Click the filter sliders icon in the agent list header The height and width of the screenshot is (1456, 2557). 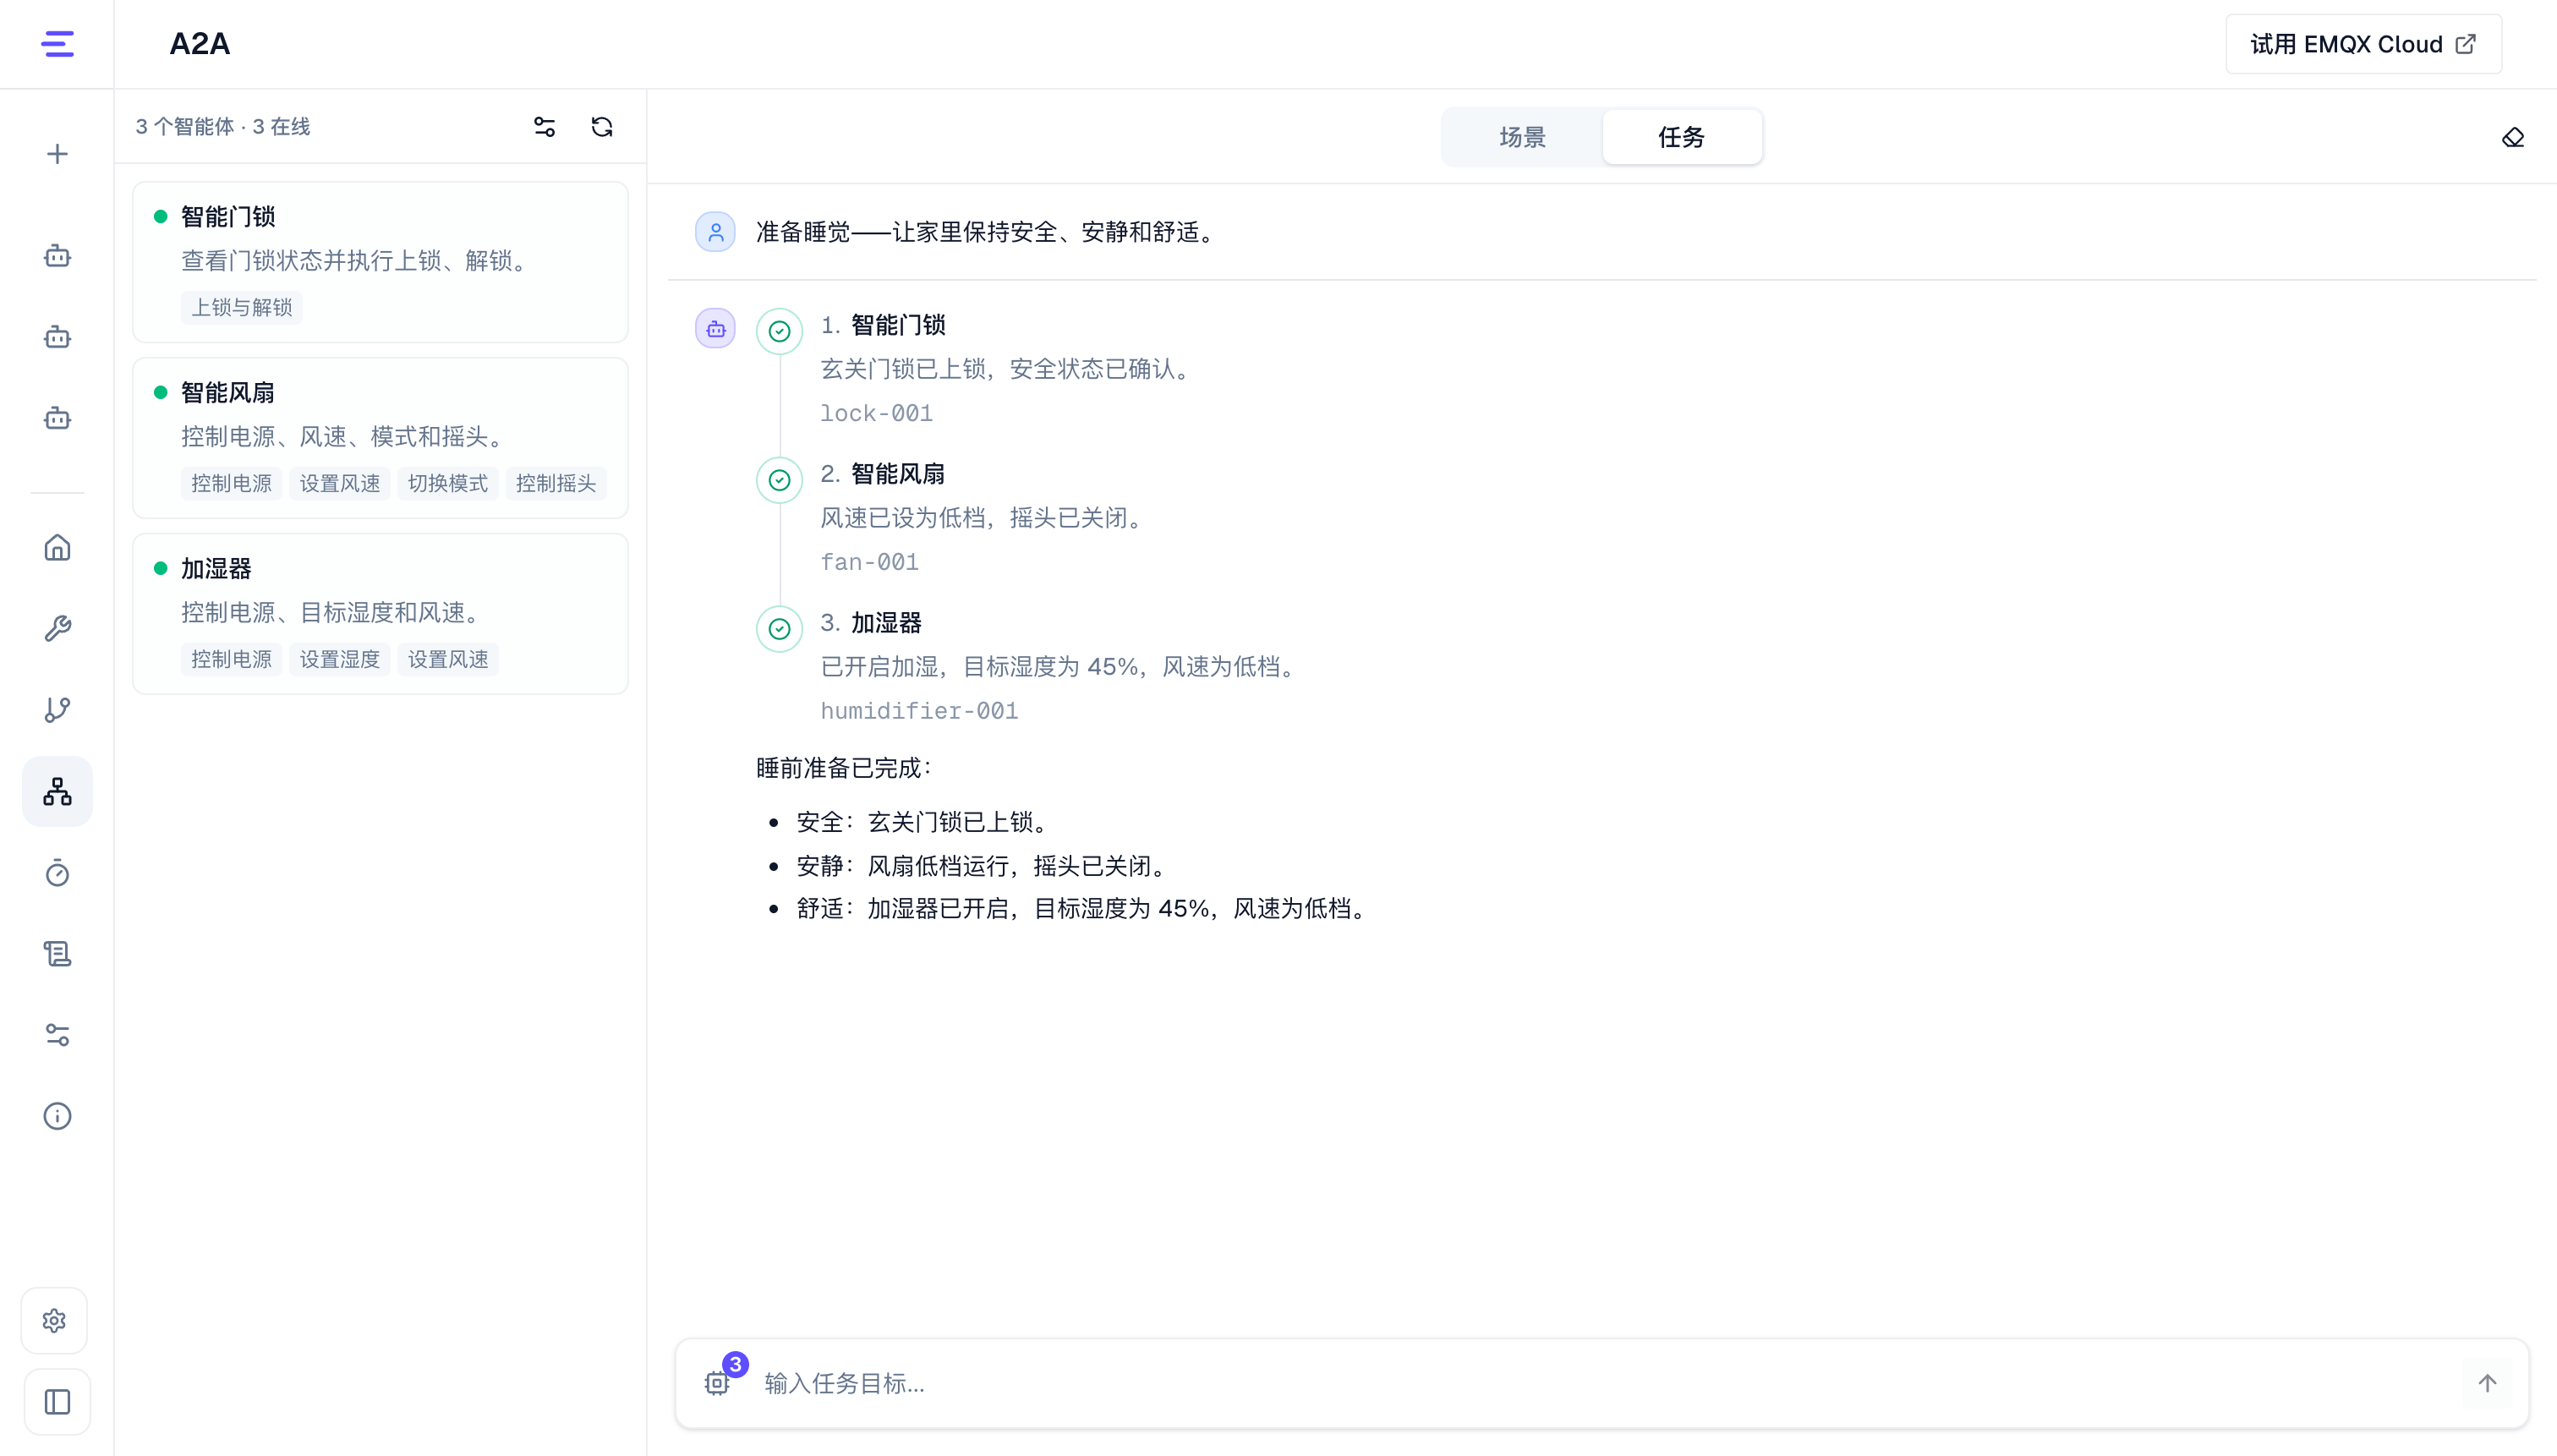(x=544, y=127)
